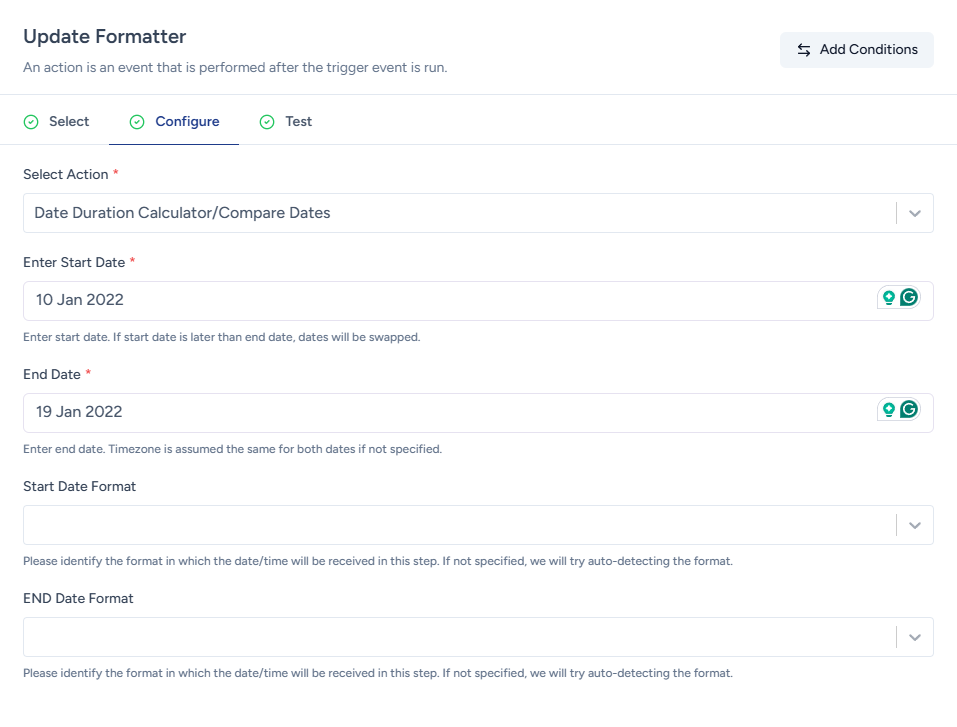The image size is (957, 727).
Task: Open the END Date Format dropdown chevron
Action: (914, 637)
